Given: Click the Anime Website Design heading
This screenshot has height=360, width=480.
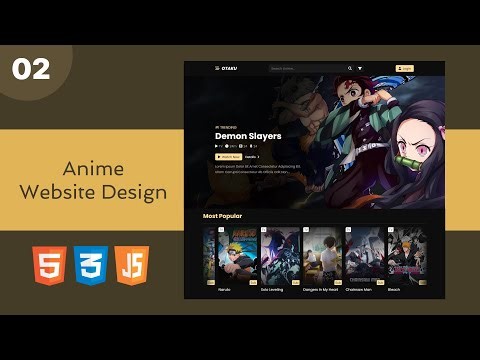Looking at the screenshot, I should [93, 180].
